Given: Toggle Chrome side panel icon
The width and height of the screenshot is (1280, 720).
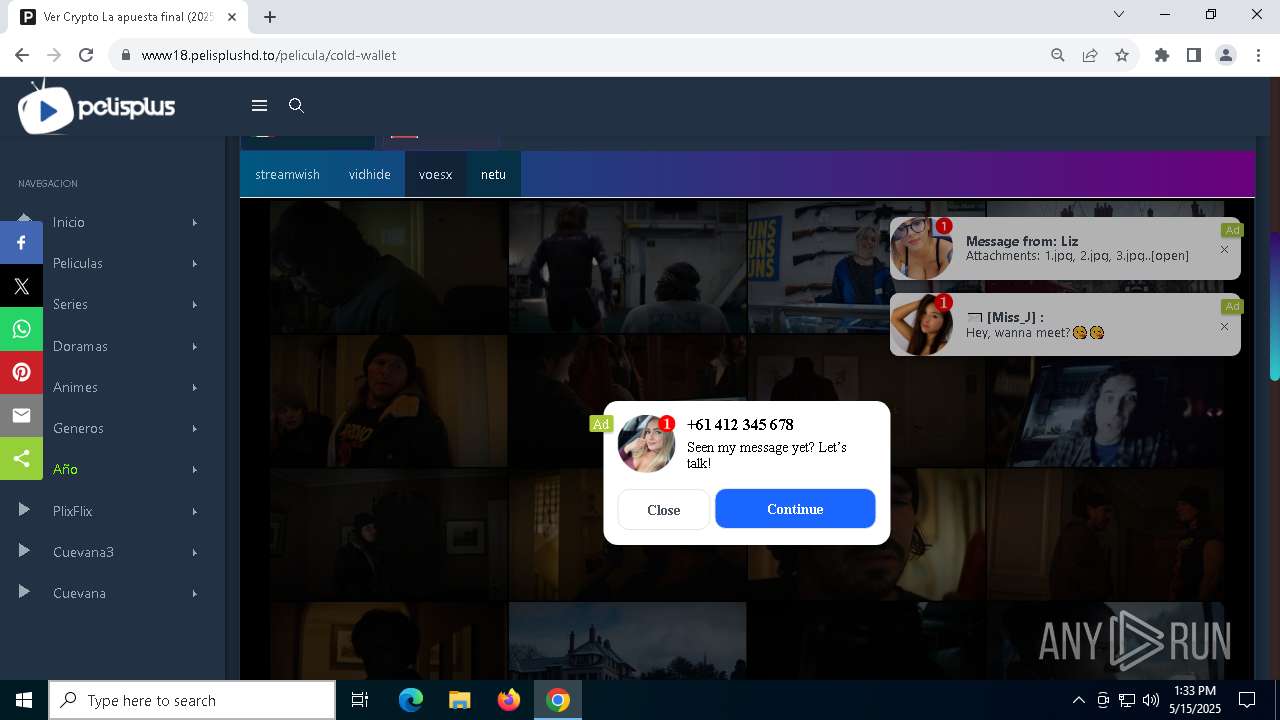Looking at the screenshot, I should tap(1194, 55).
